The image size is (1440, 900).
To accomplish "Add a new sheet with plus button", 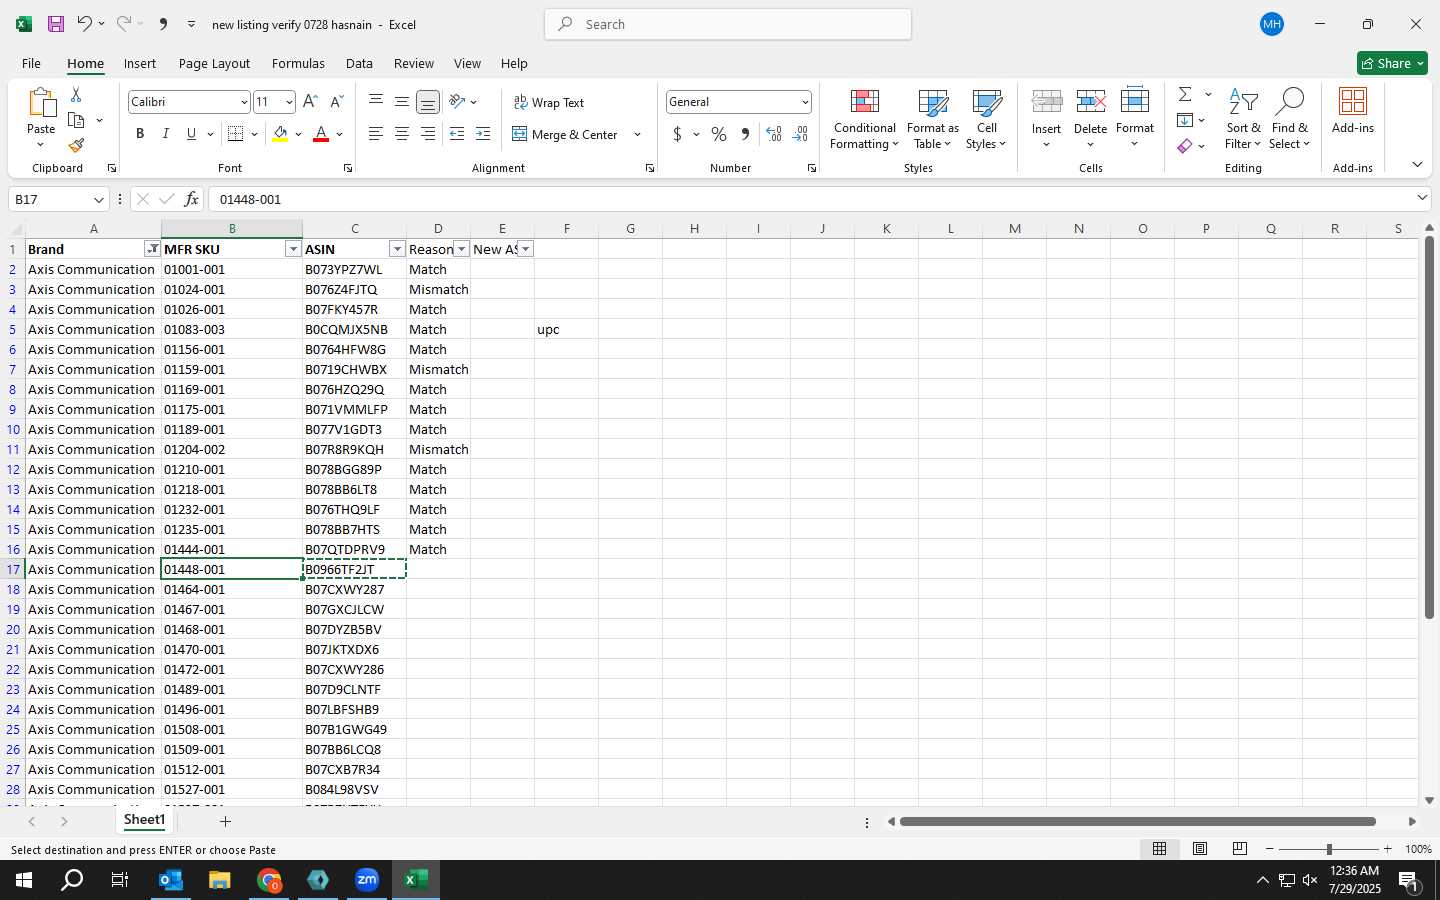I will pyautogui.click(x=225, y=822).
